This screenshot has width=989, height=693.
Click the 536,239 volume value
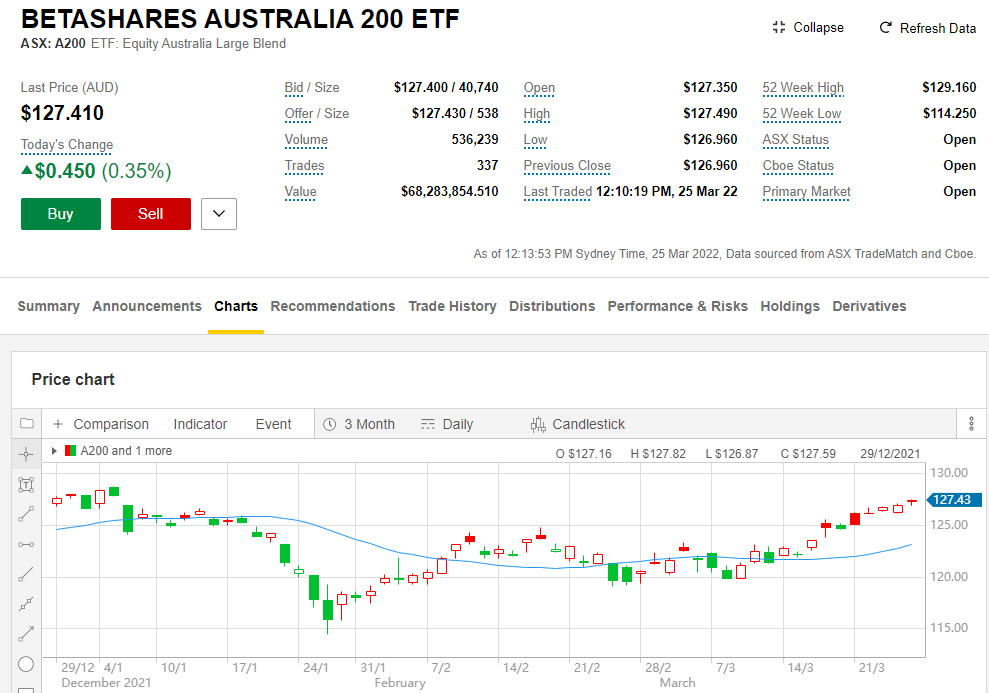pyautogui.click(x=474, y=139)
